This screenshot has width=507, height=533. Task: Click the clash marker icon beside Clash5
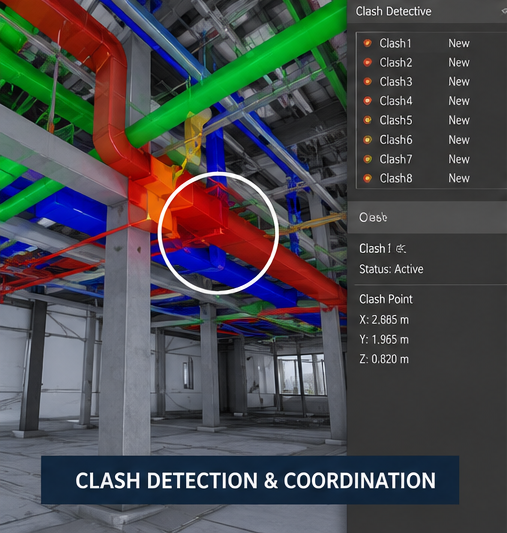coord(367,120)
